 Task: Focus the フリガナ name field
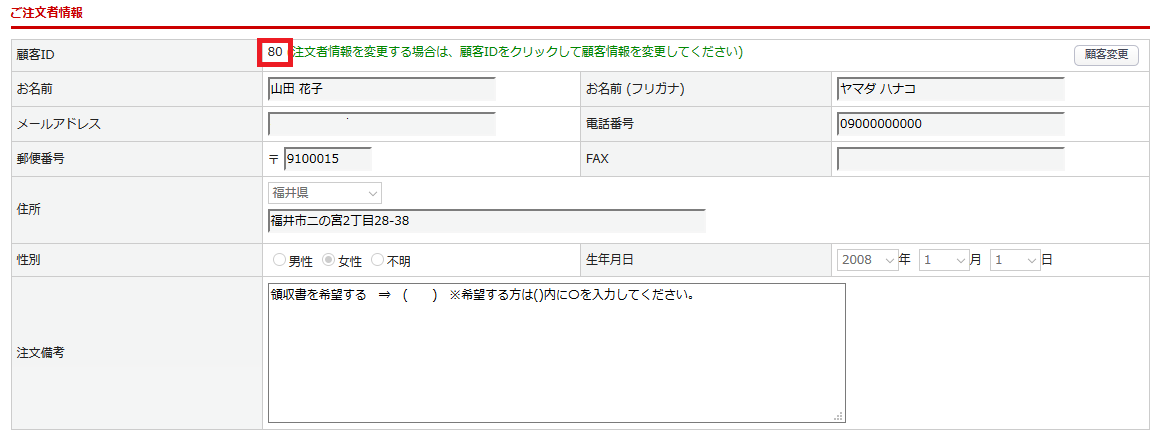[x=950, y=89]
